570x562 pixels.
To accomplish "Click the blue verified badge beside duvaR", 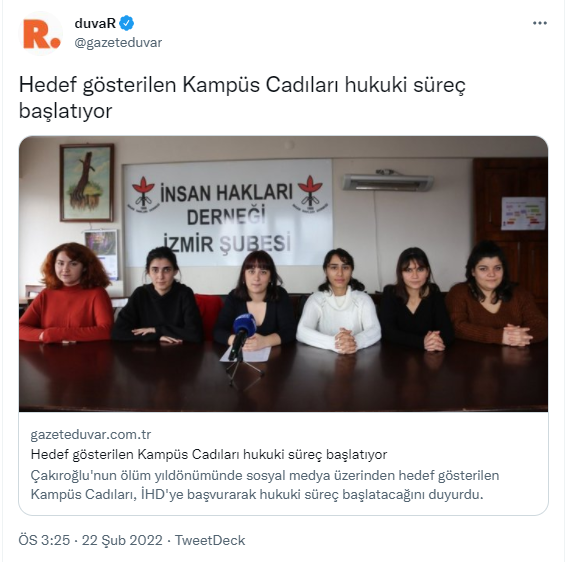I will click(127, 23).
